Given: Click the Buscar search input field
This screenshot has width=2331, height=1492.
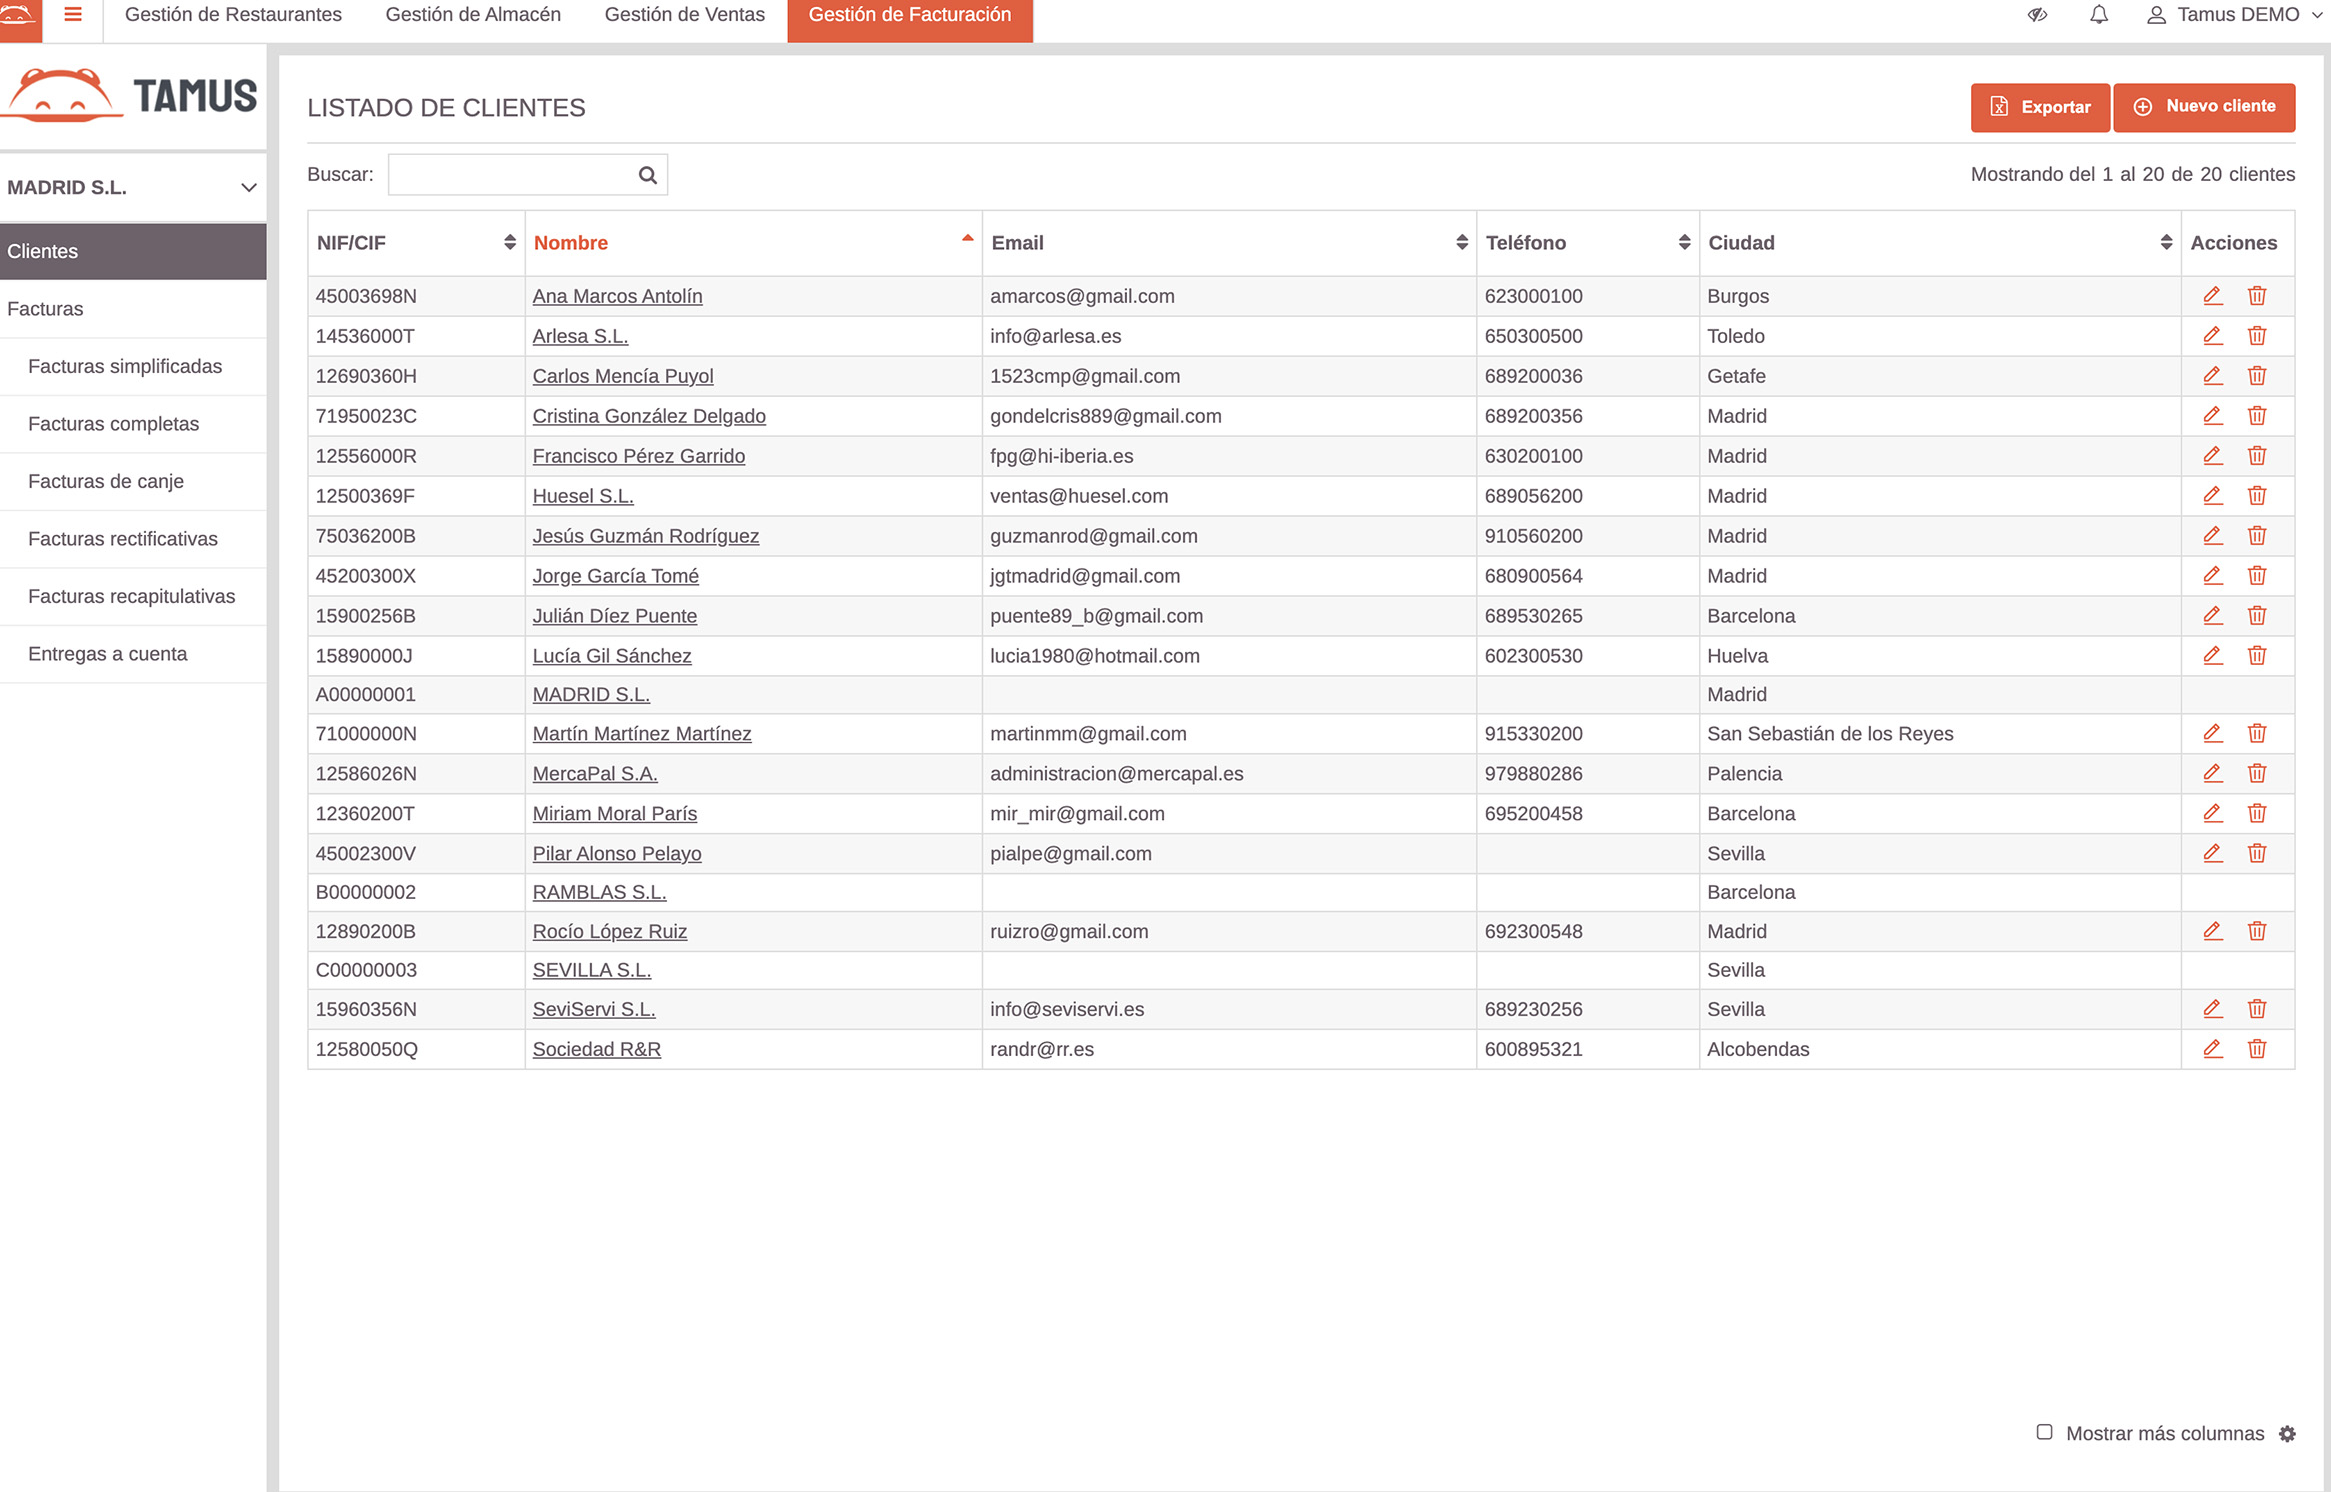Looking at the screenshot, I should (x=512, y=175).
